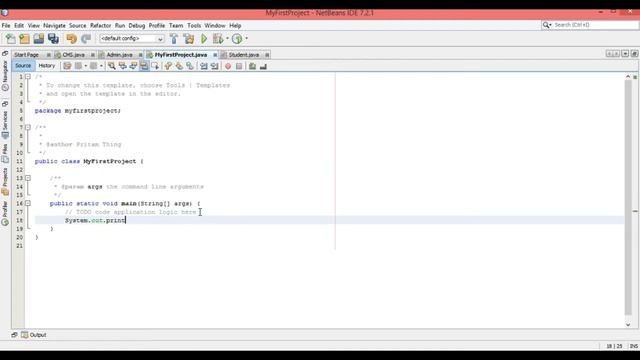640x360 pixels.
Task: Click the Last Edit icon in editor toolbar
Action: (67, 66)
